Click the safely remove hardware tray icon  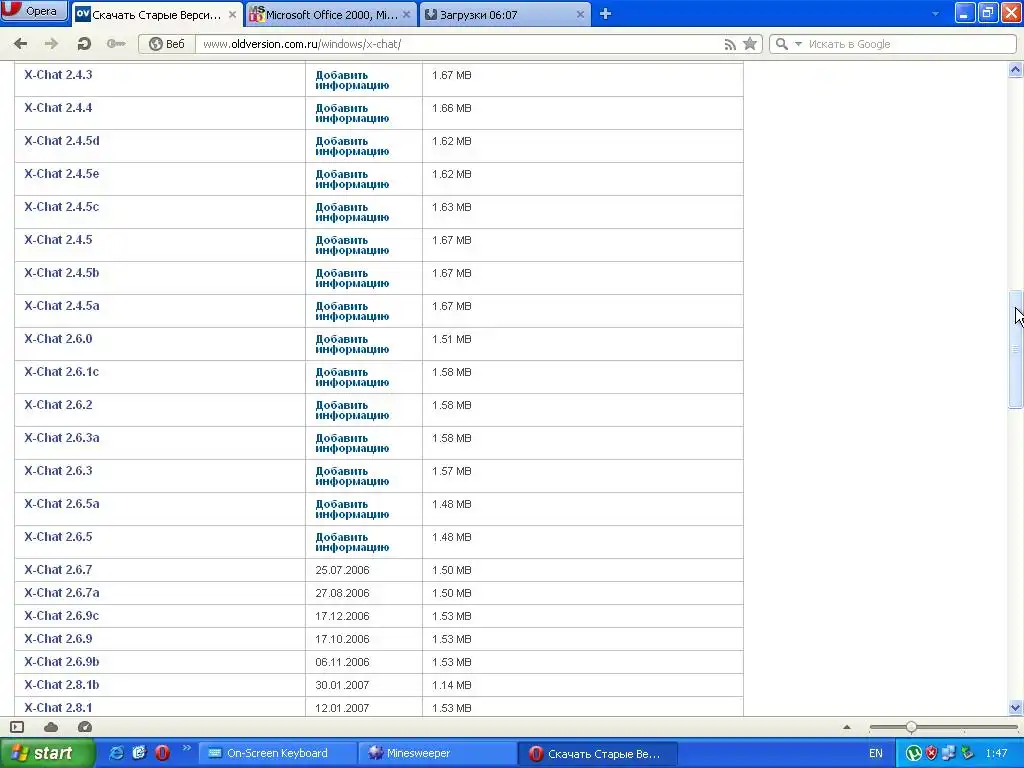(967, 753)
